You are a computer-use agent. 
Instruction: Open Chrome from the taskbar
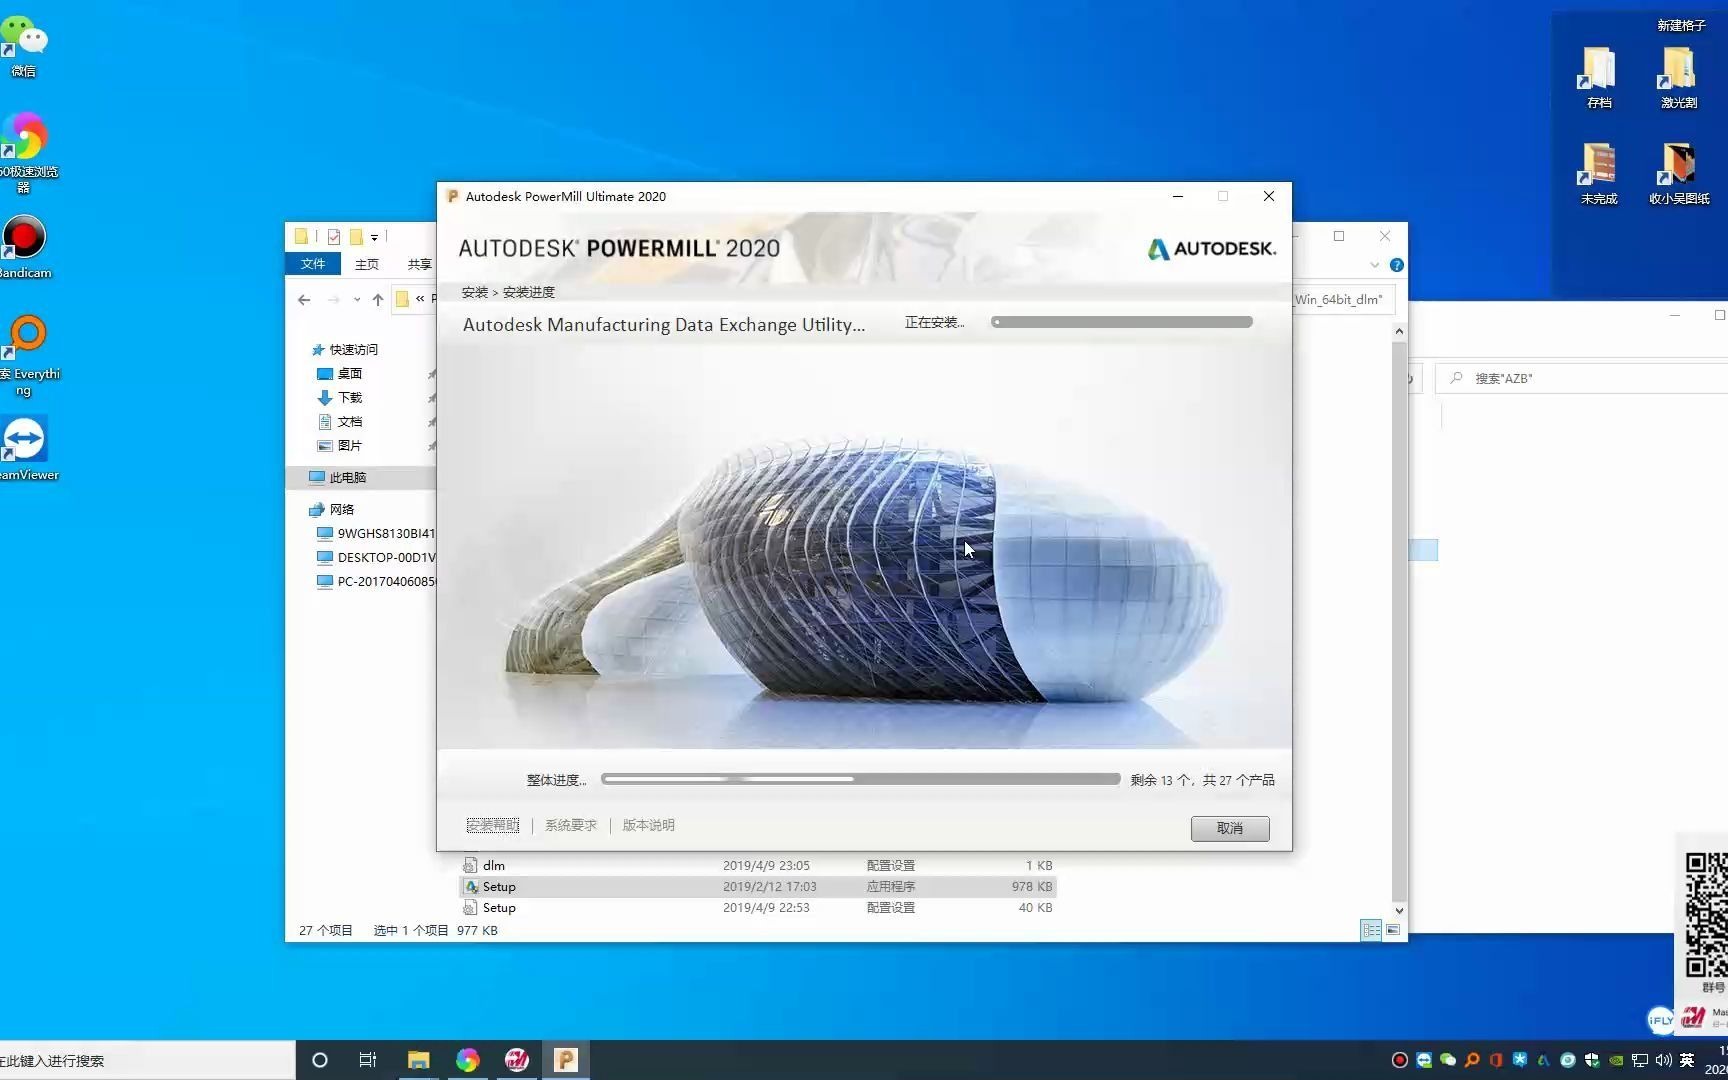point(467,1059)
